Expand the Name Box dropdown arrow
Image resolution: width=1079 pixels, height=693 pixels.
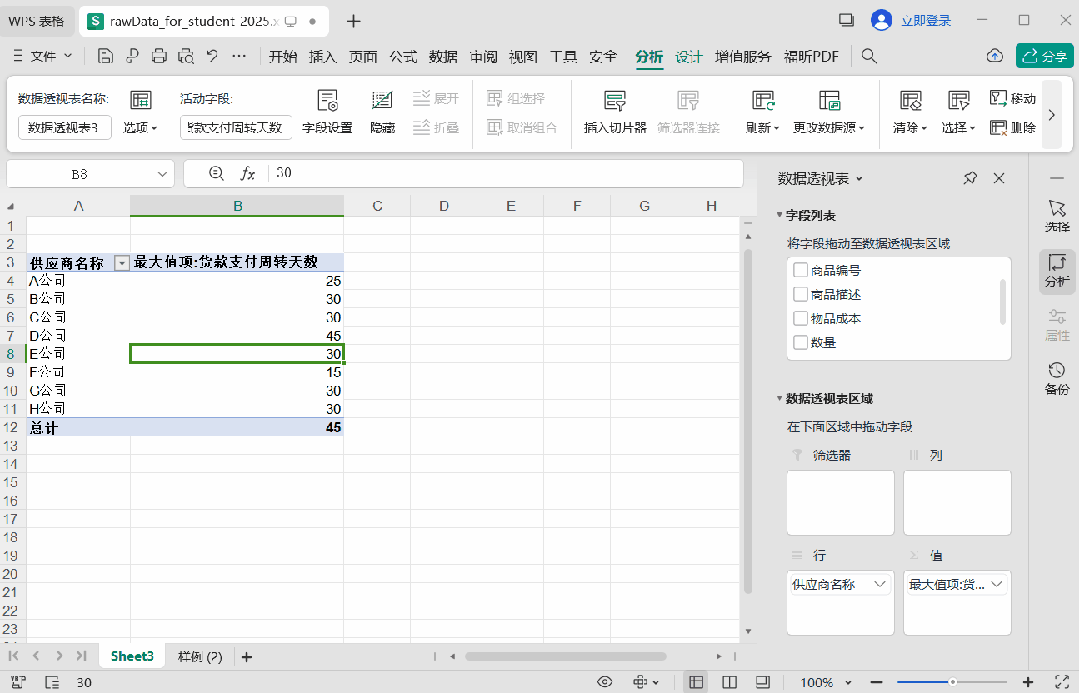tap(162, 174)
